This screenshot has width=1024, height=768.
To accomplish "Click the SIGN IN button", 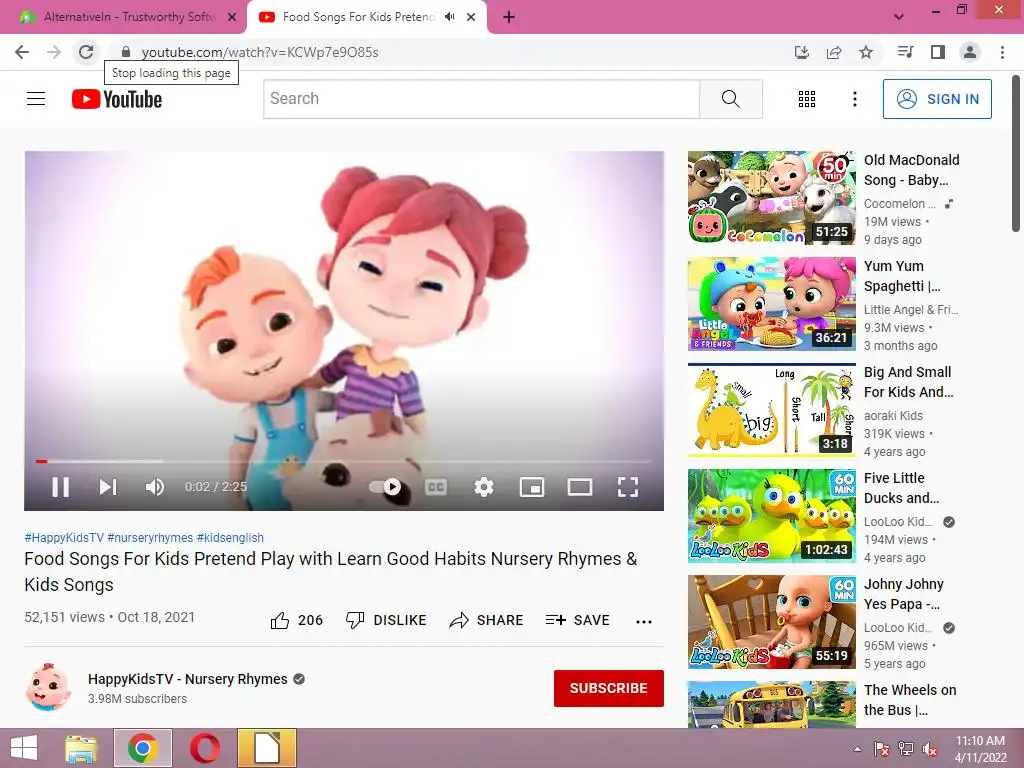I will (937, 99).
